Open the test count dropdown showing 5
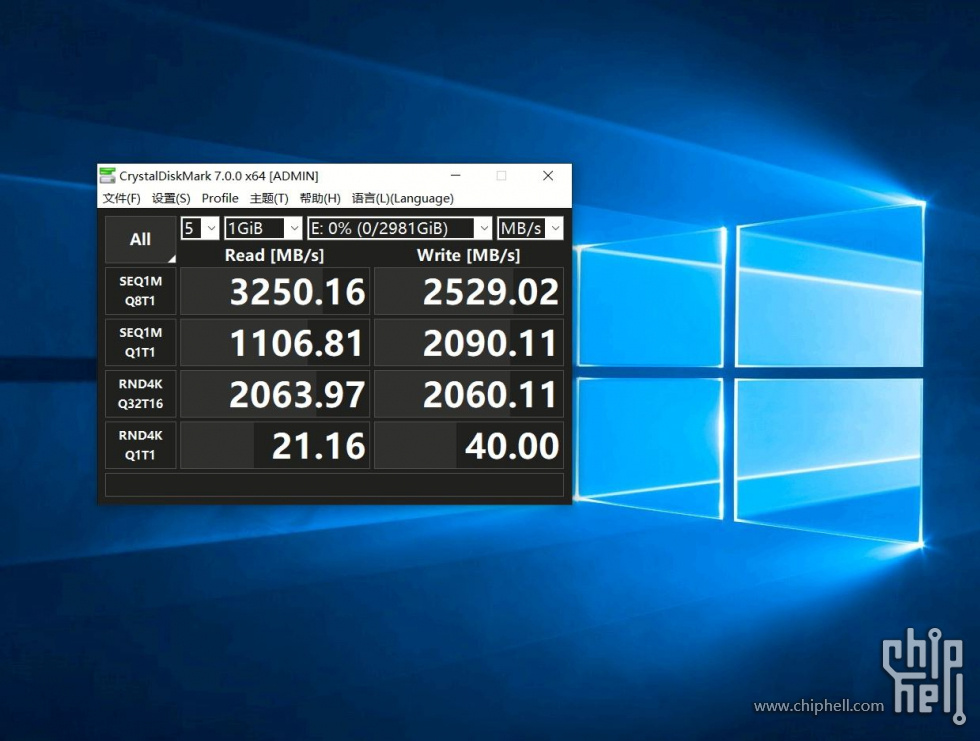 point(200,228)
